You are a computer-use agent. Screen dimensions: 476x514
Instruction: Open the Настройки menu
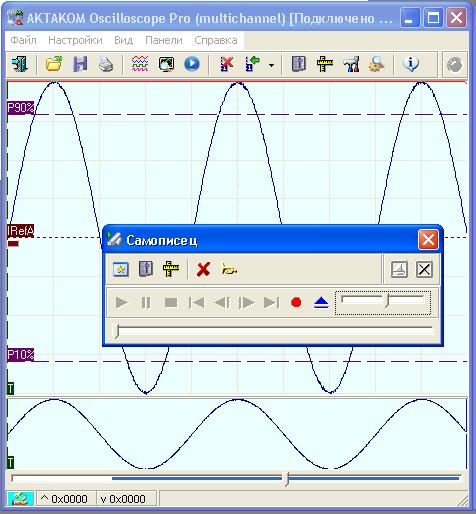pos(75,40)
